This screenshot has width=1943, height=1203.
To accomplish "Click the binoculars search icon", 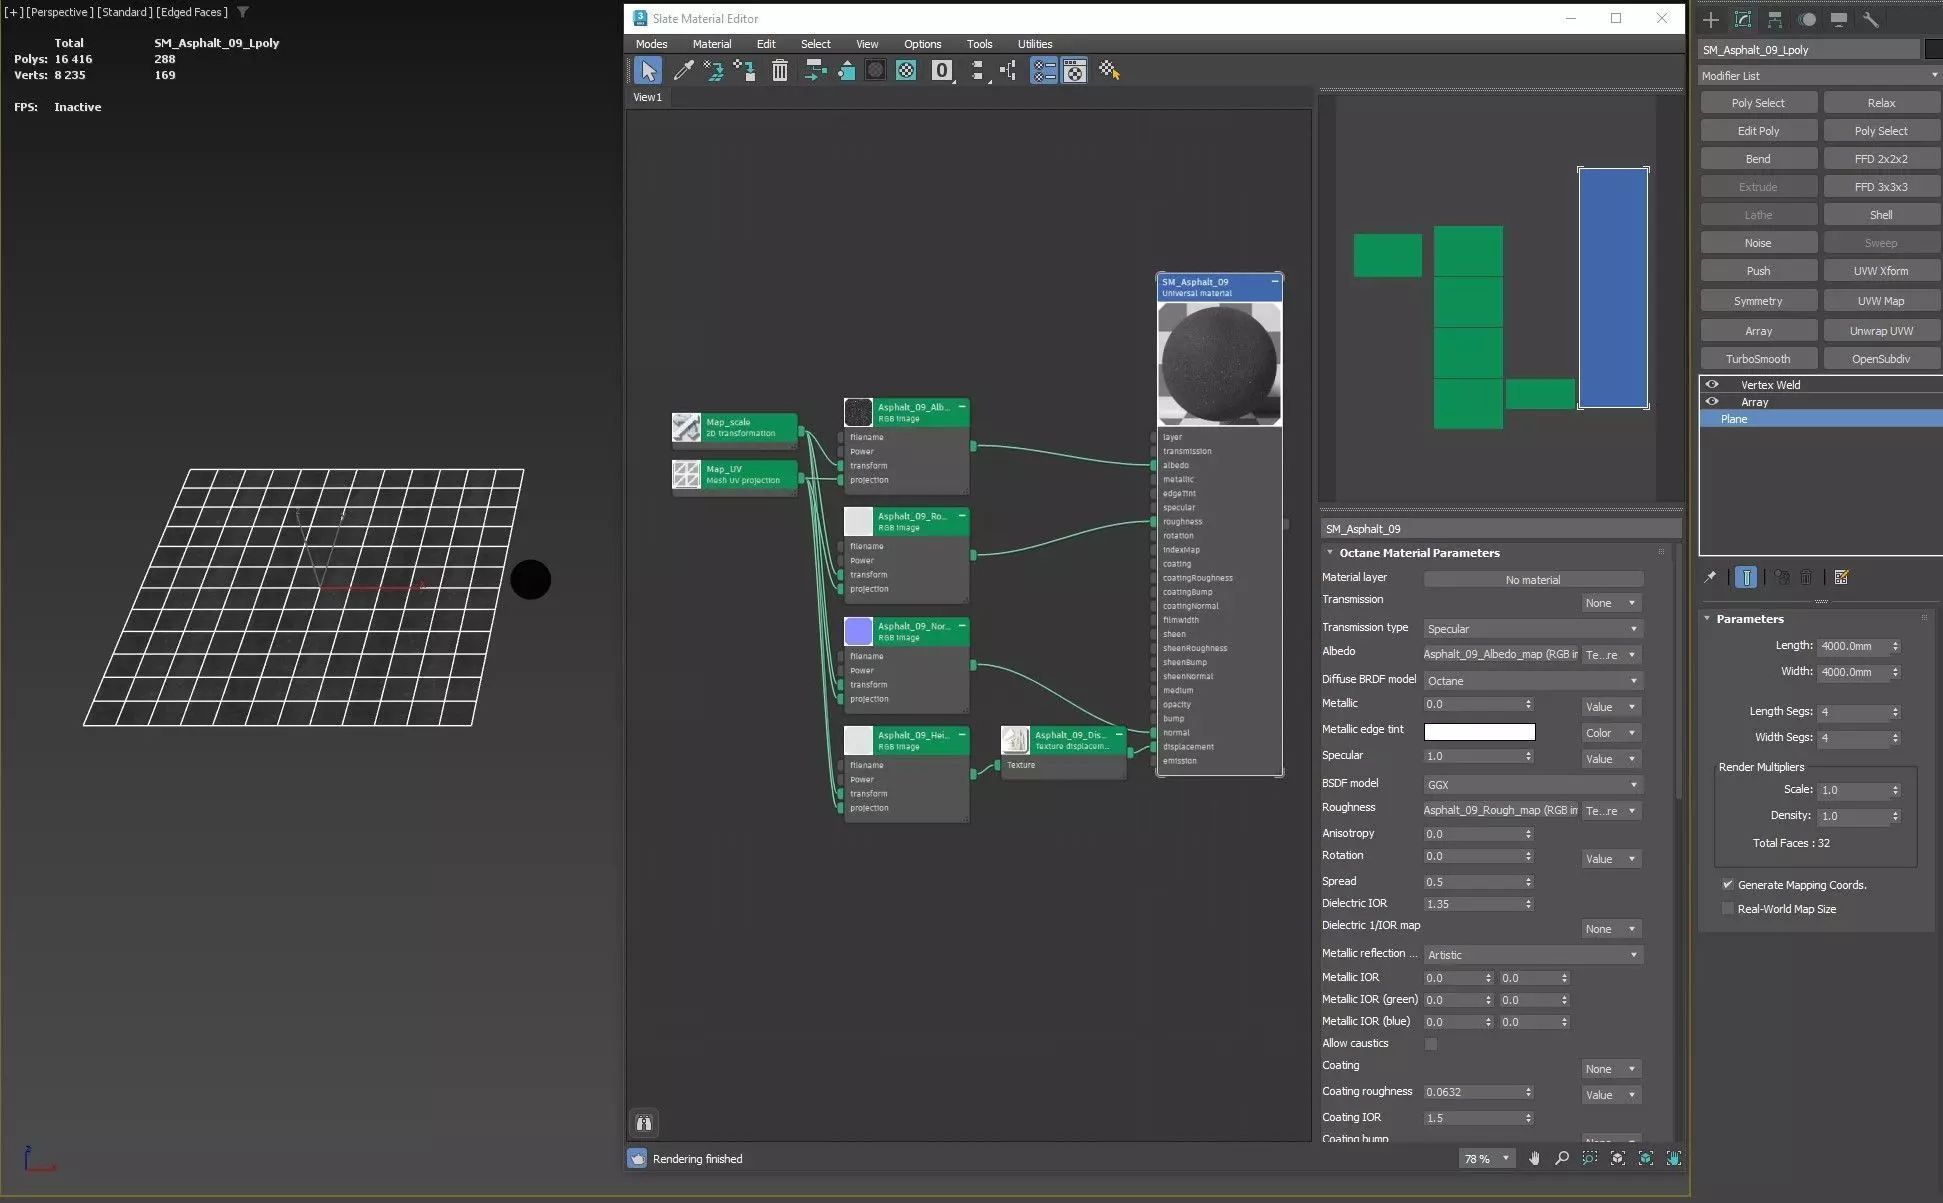I will click(644, 1123).
